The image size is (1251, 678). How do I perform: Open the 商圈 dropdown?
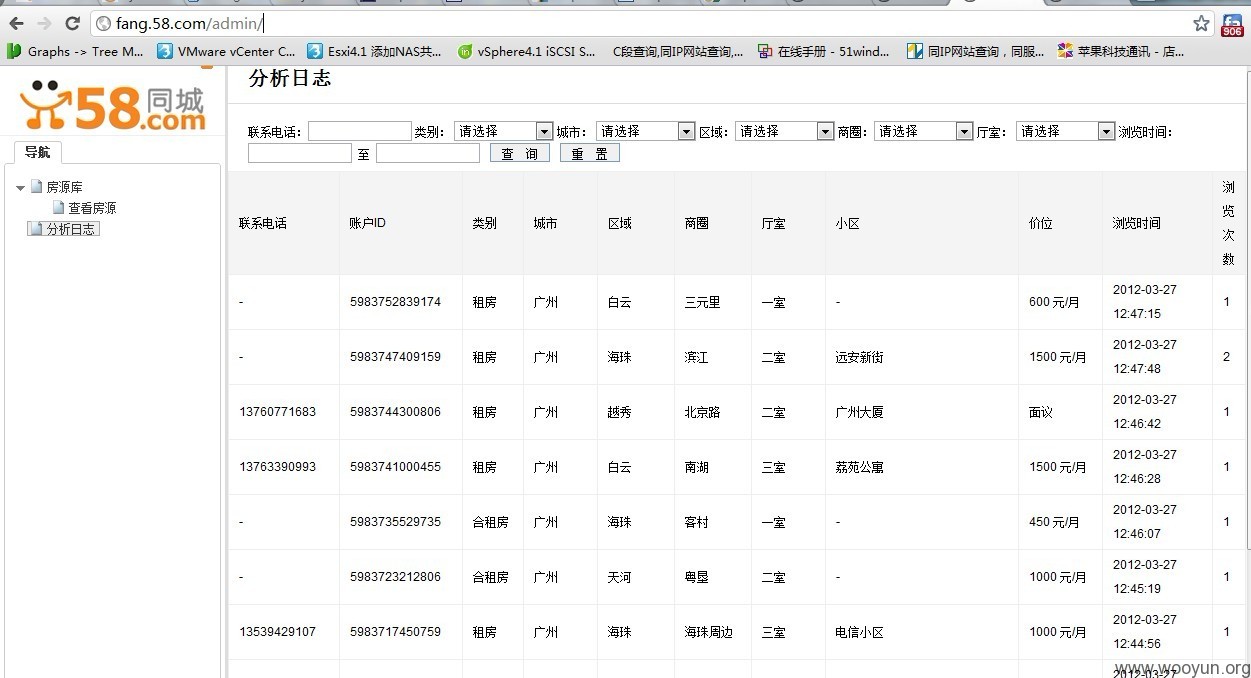pos(923,131)
